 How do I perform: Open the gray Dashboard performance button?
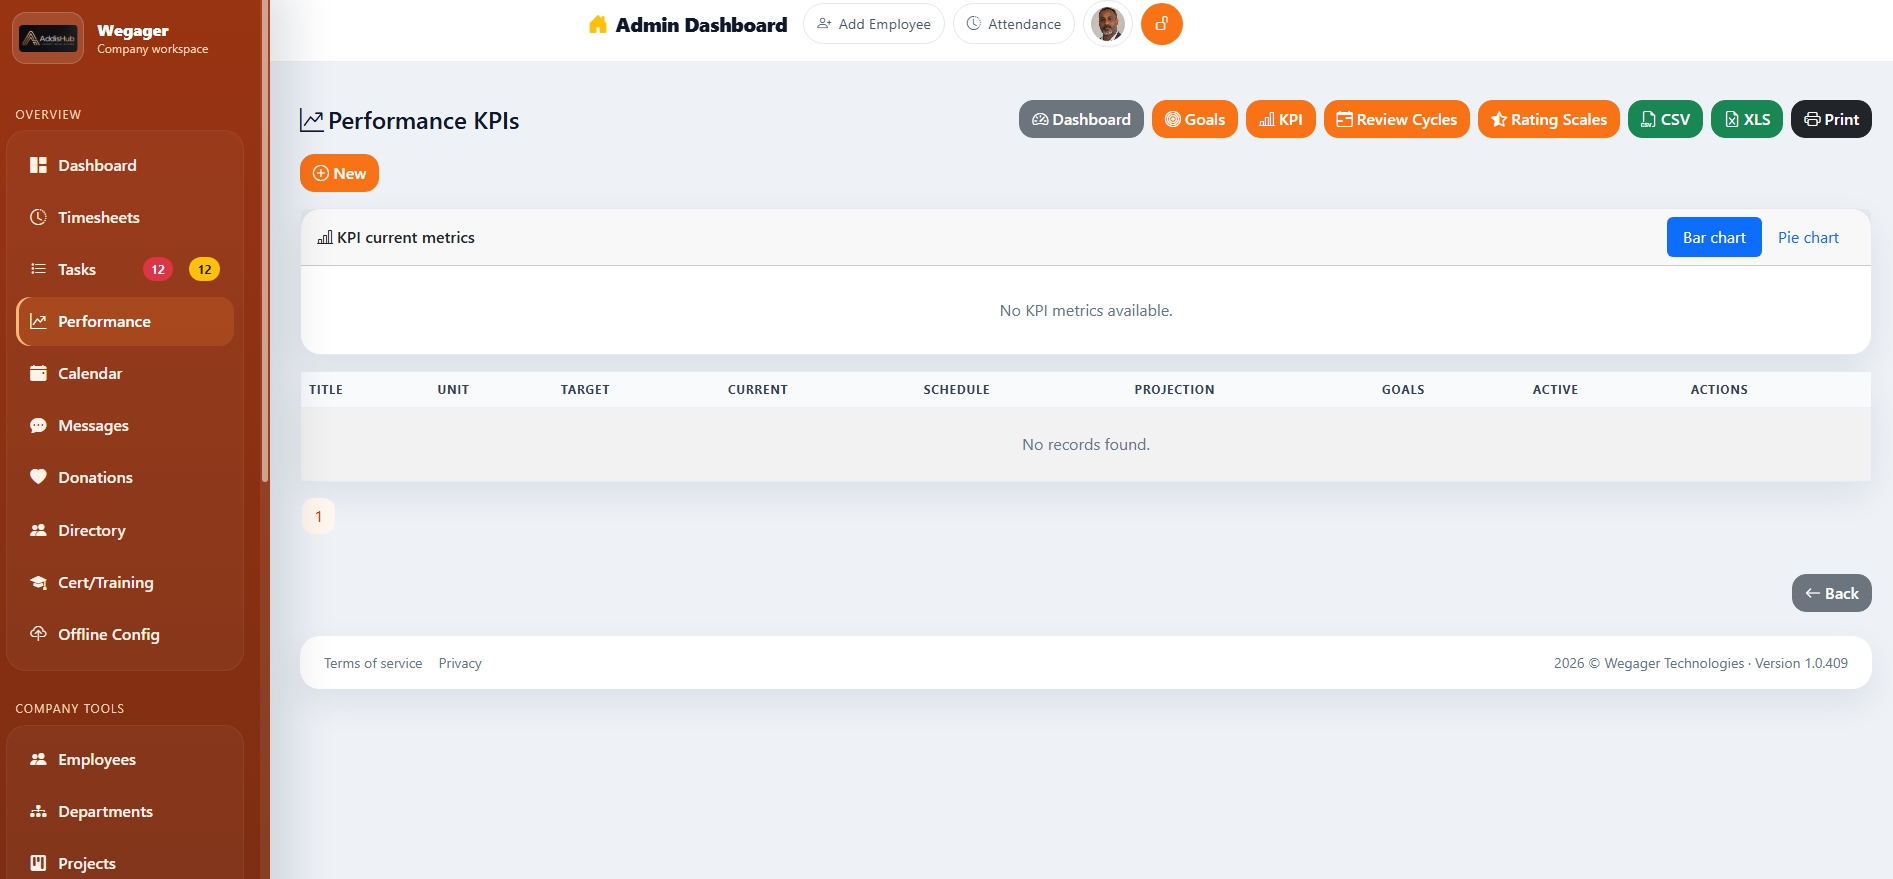click(x=1081, y=119)
